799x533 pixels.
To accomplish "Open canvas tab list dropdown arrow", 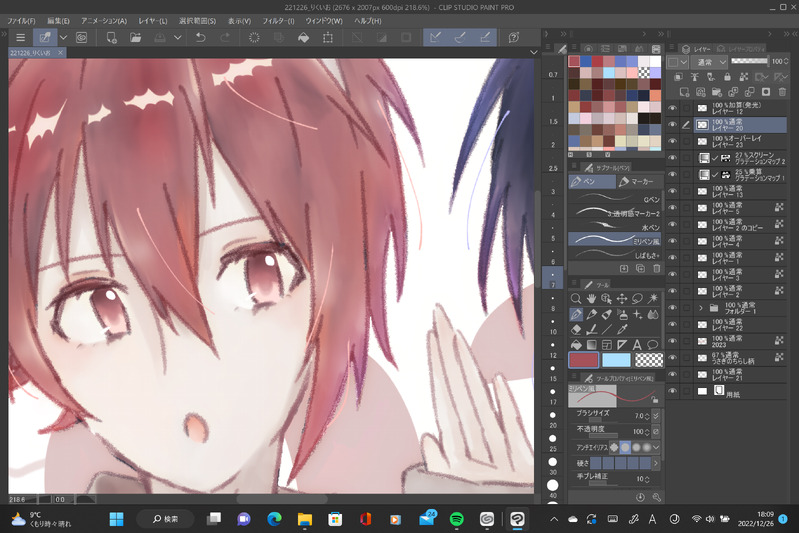I will (534, 52).
